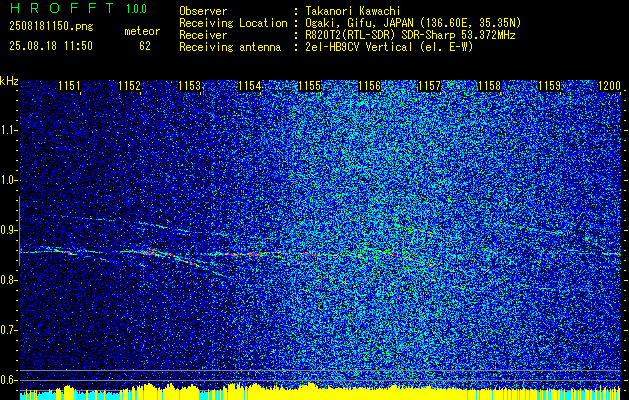
Task: Click time marker 1159
Action: pyautogui.click(x=550, y=86)
